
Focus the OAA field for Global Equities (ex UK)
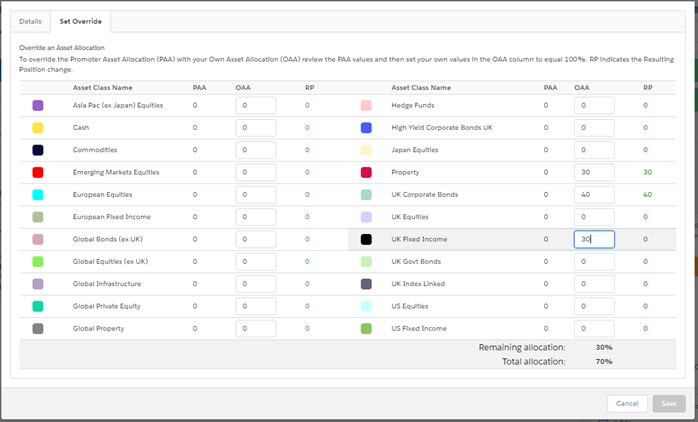pyautogui.click(x=256, y=261)
